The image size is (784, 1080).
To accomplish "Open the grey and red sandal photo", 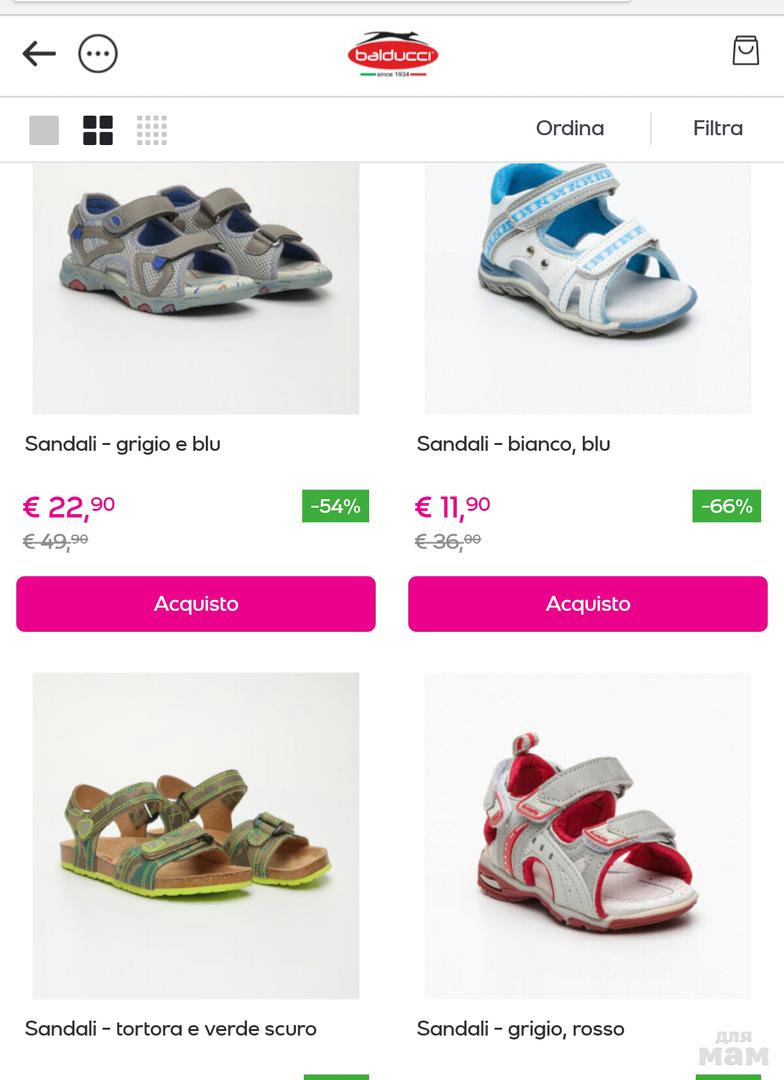I will 588,835.
